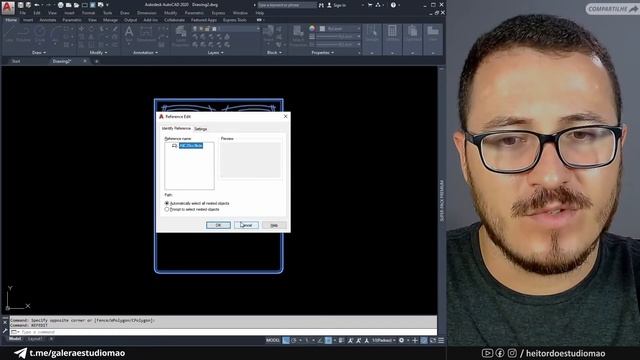The width and height of the screenshot is (640, 360).
Task: Click the COMPARTILHE share button
Action: click(x=612, y=9)
